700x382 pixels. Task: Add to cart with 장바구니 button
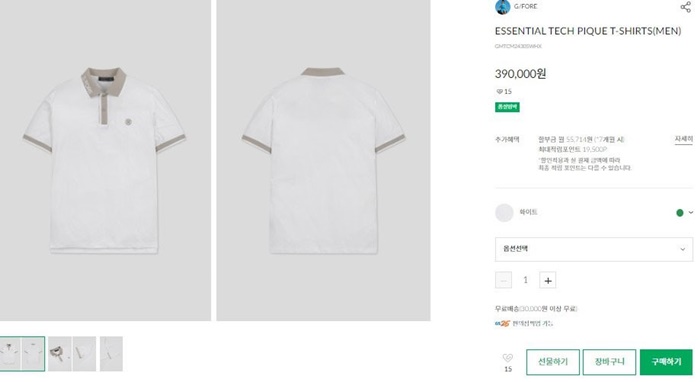point(609,362)
